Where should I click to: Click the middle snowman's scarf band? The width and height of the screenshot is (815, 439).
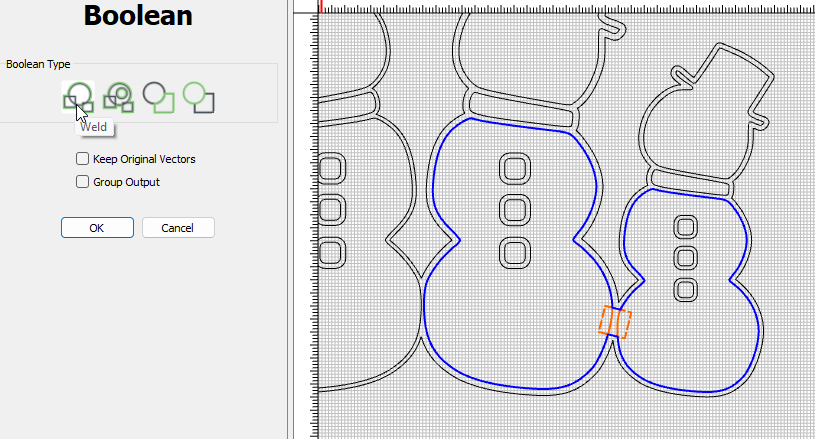(x=523, y=111)
